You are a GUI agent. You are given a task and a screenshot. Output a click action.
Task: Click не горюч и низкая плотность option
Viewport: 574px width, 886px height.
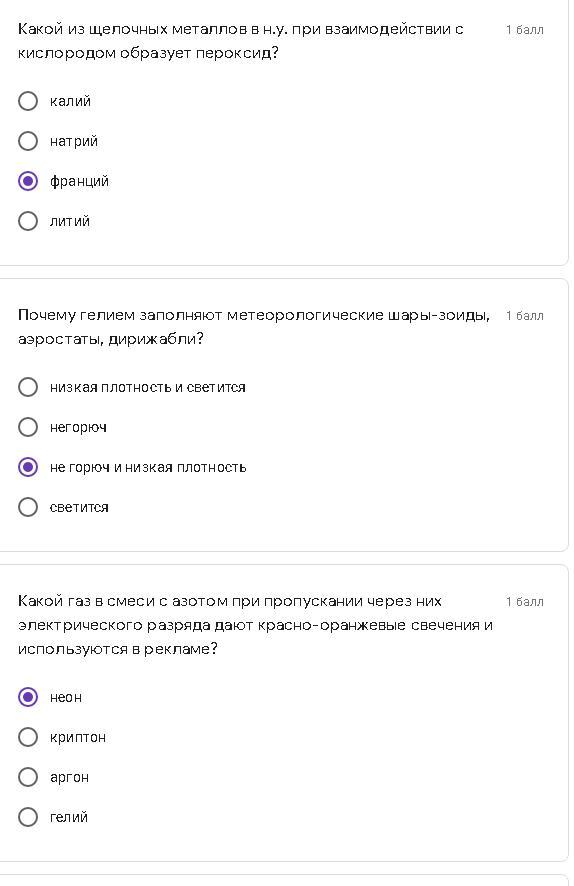pos(28,467)
